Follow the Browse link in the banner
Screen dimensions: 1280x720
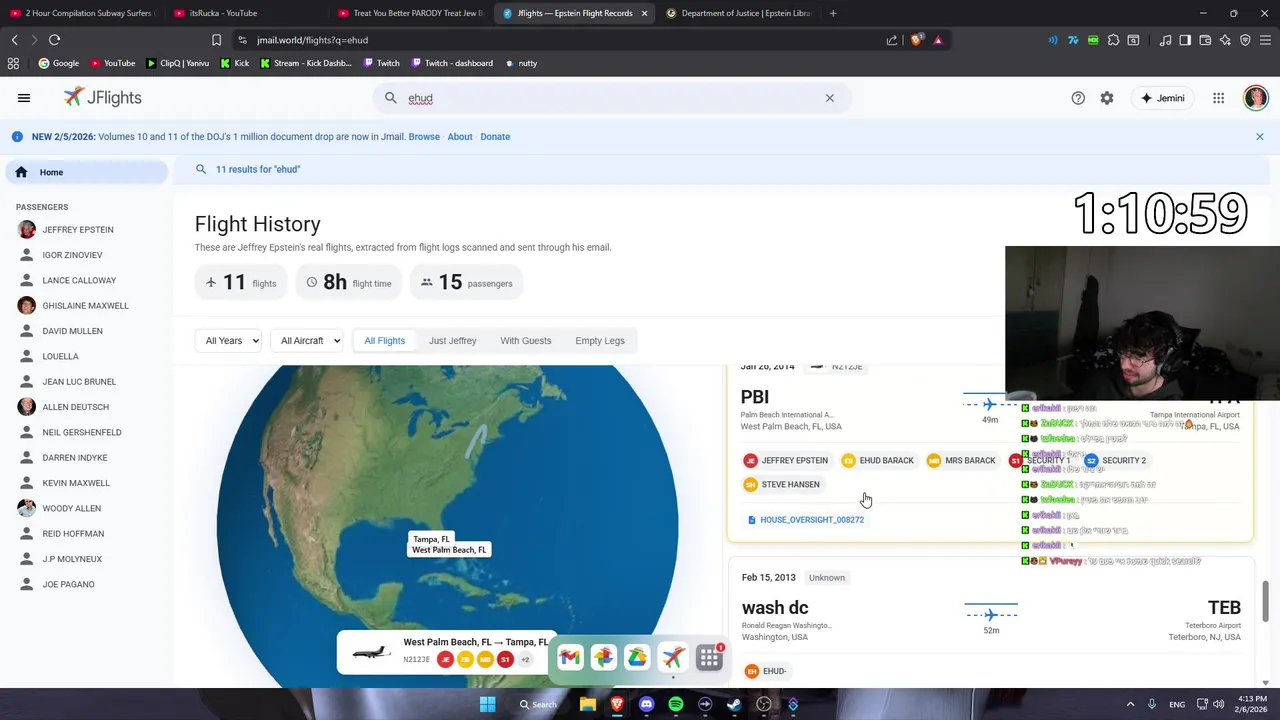coord(424,137)
